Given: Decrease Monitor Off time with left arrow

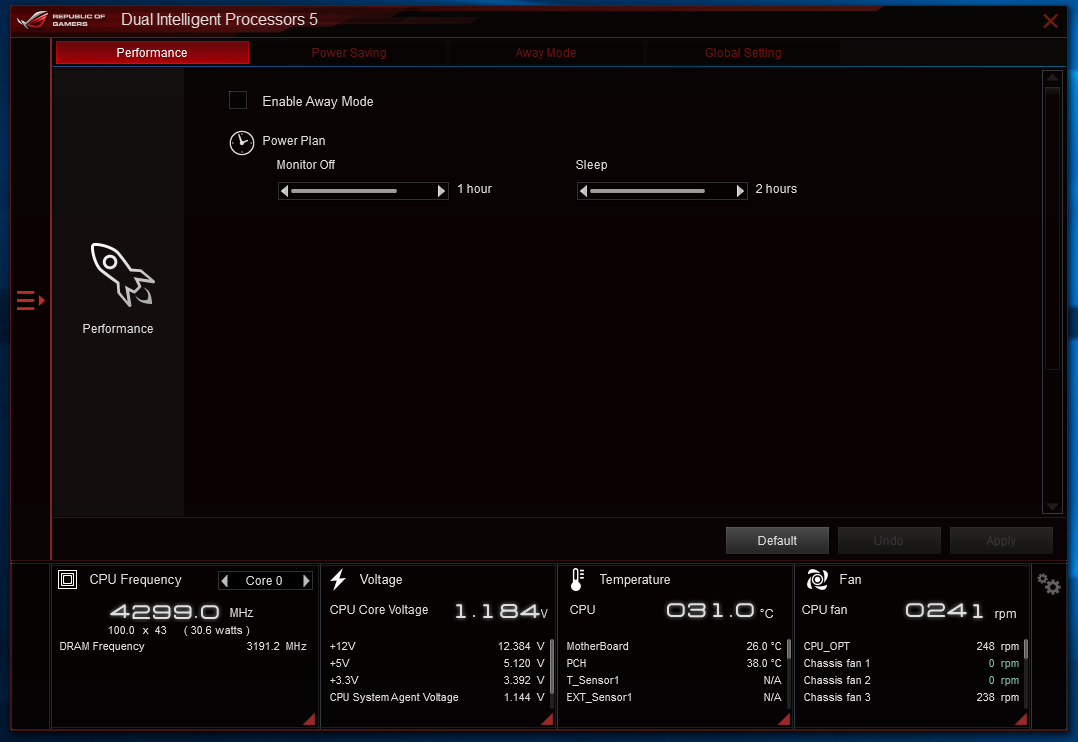Looking at the screenshot, I should click(284, 190).
